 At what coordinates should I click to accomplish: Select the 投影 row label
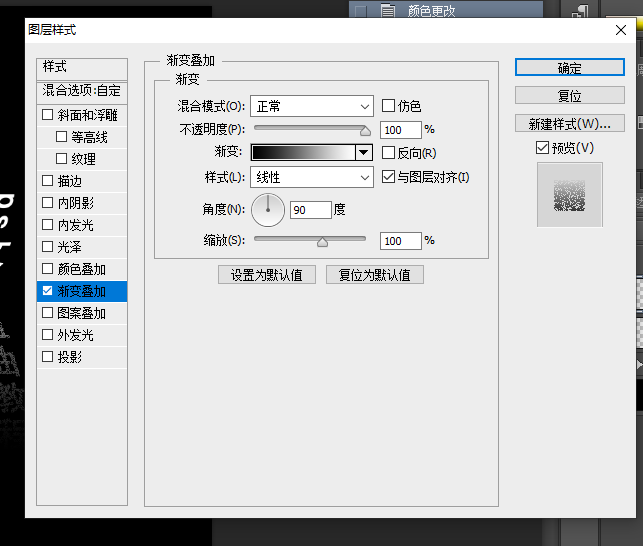point(70,357)
